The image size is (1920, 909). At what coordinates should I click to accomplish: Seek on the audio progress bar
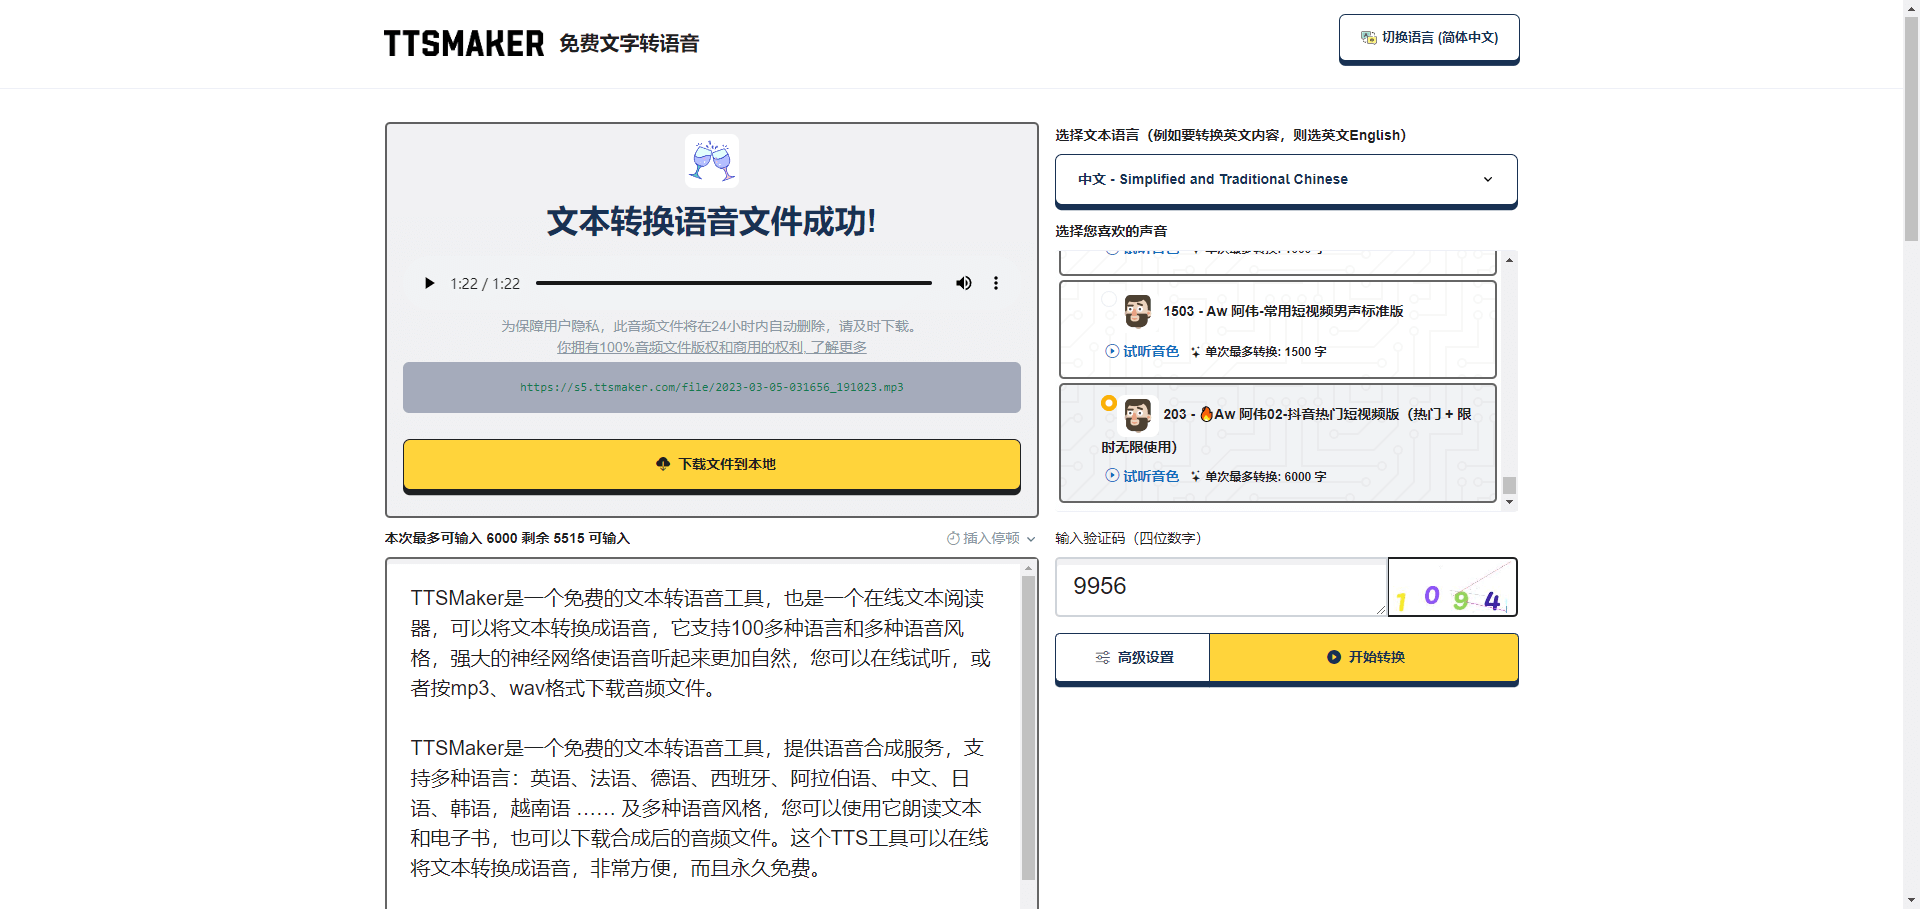(x=733, y=283)
